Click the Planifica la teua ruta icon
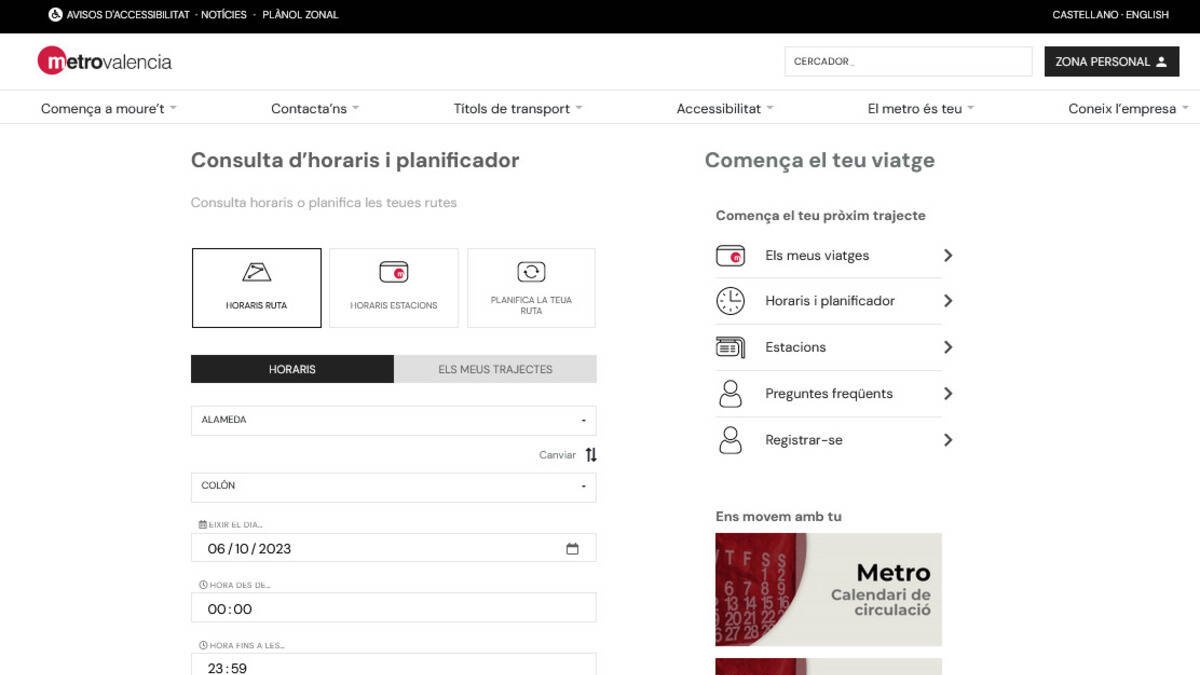 531,272
